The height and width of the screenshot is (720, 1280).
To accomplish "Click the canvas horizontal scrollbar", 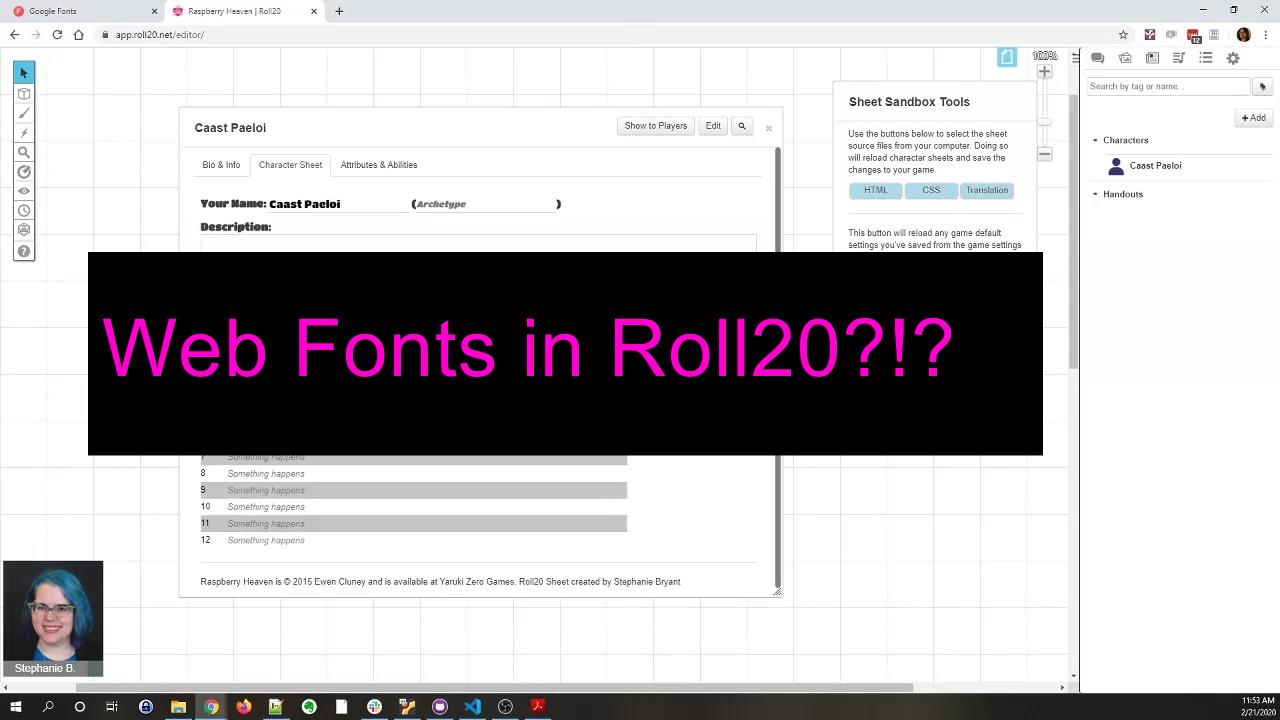I will 494,687.
